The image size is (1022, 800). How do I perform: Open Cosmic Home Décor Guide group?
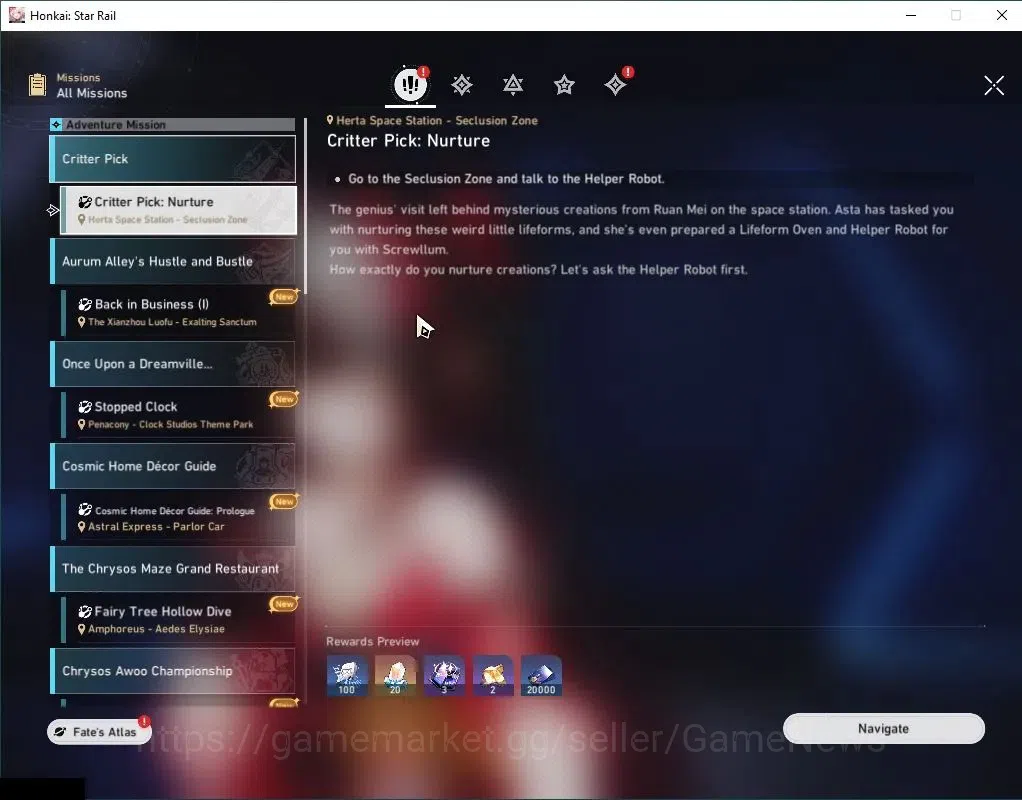tap(173, 466)
